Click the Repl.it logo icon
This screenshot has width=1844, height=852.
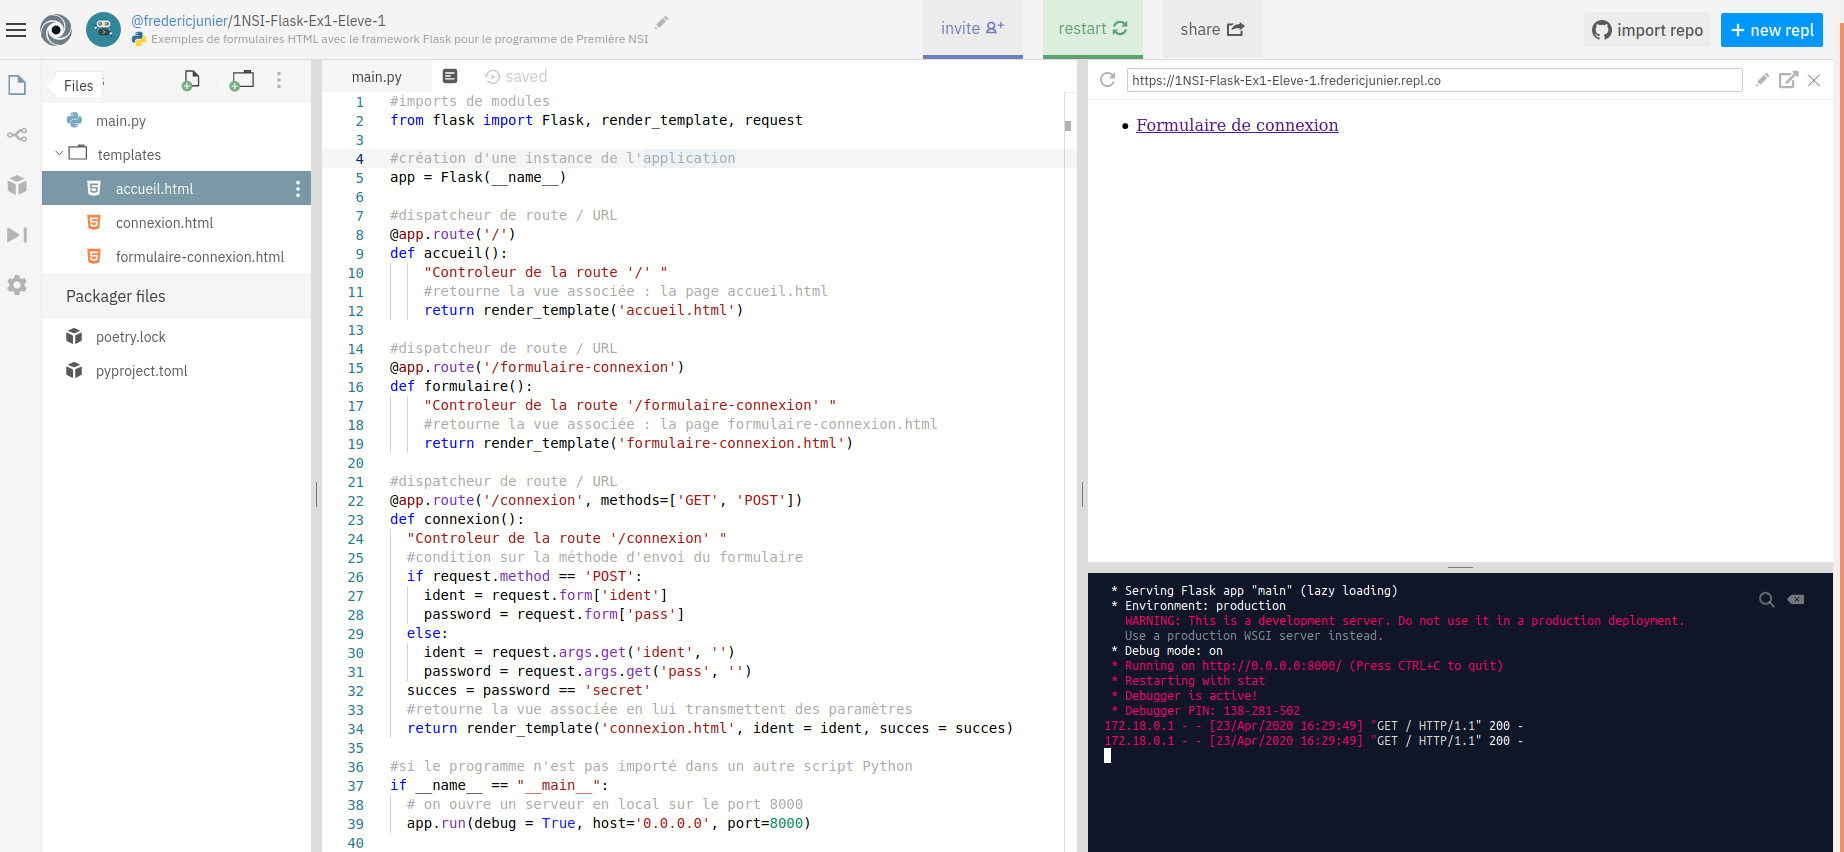[56, 30]
